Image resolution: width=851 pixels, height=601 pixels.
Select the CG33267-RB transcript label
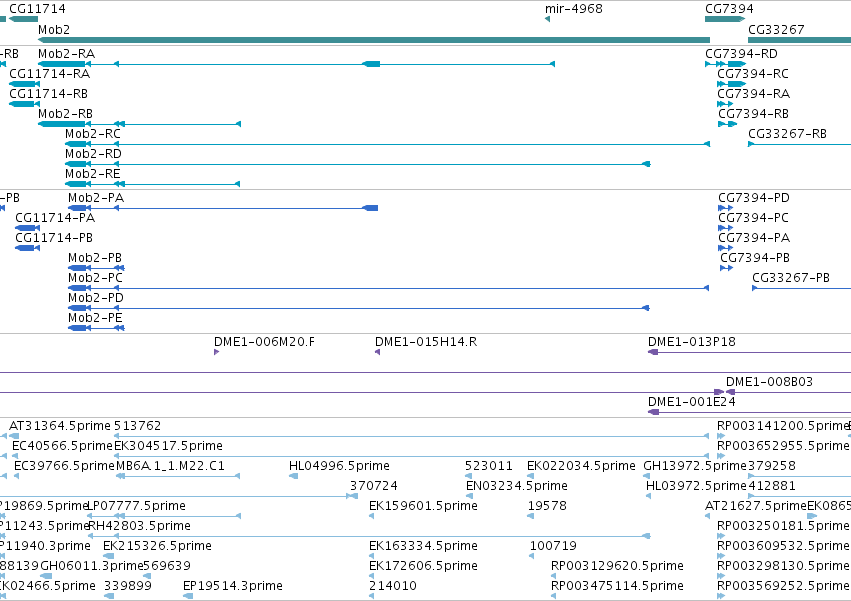pos(787,134)
